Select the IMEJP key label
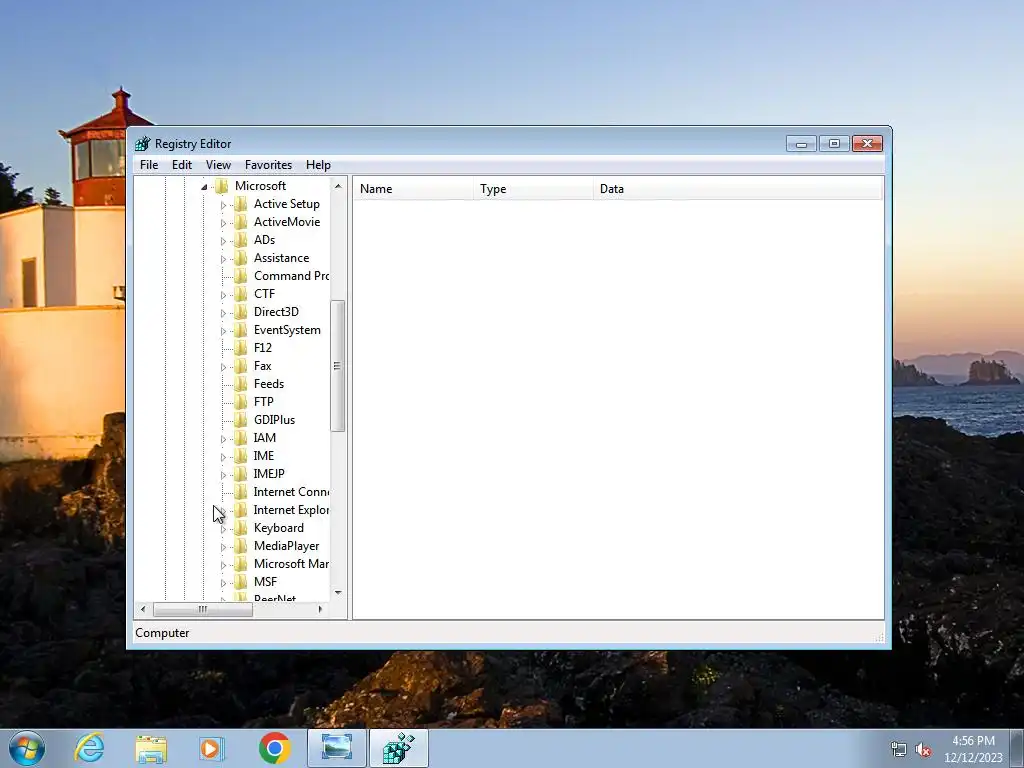This screenshot has width=1024, height=768. tap(269, 474)
